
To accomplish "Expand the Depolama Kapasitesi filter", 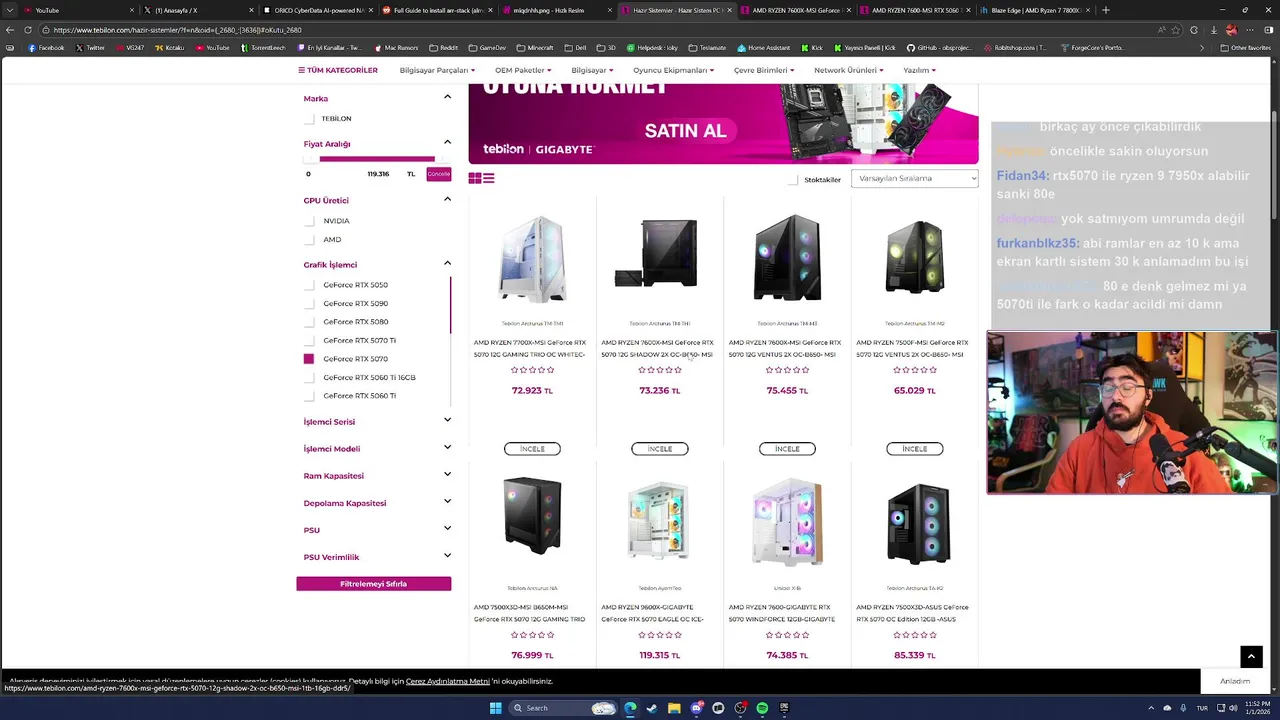I will tap(447, 501).
